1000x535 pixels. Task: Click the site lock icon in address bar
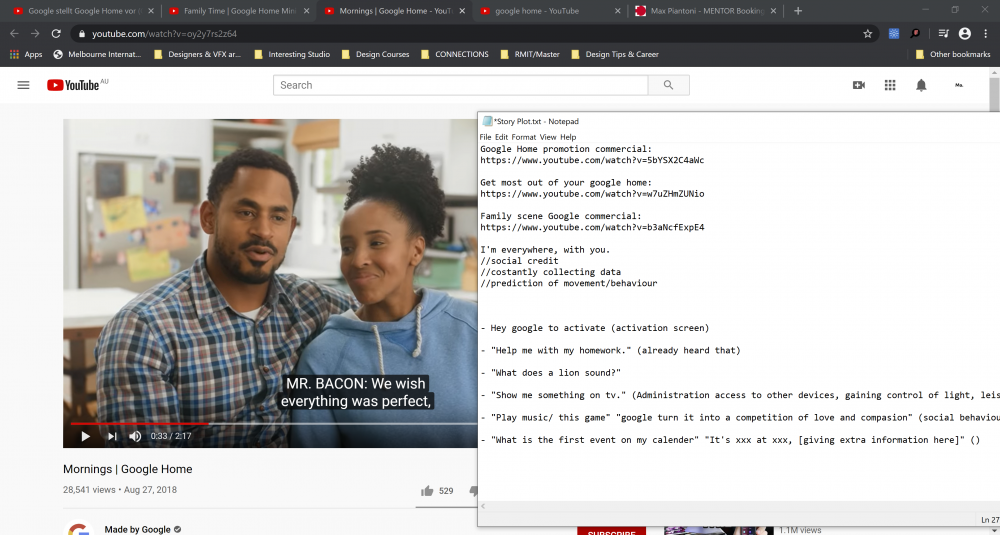pos(81,34)
